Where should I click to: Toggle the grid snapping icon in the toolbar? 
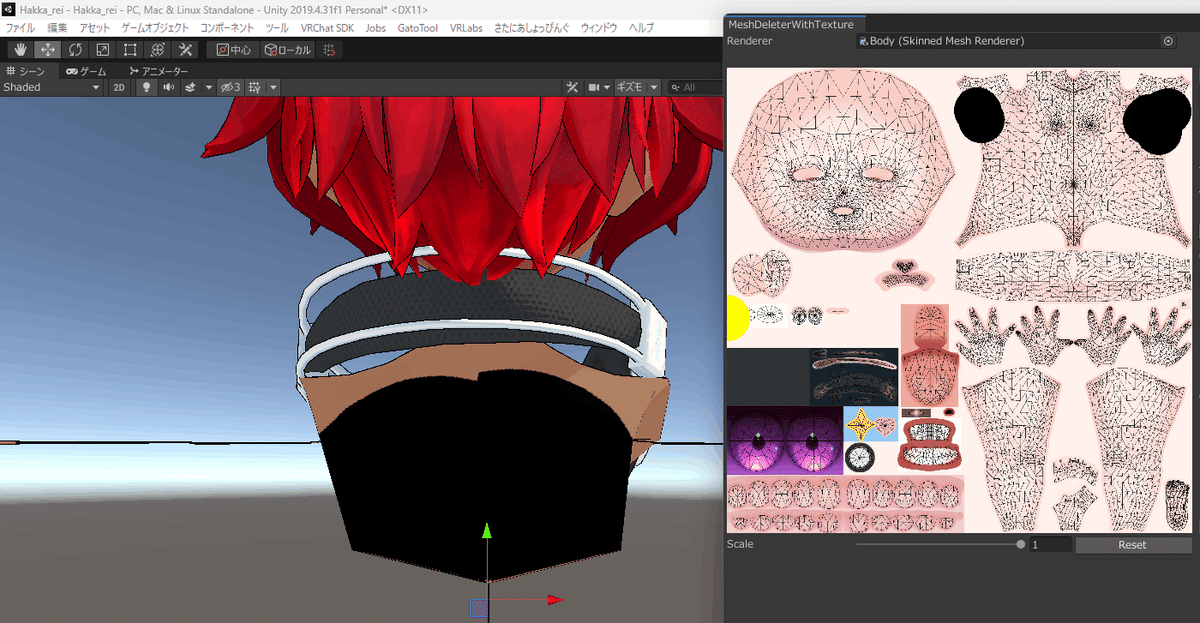click(x=330, y=49)
